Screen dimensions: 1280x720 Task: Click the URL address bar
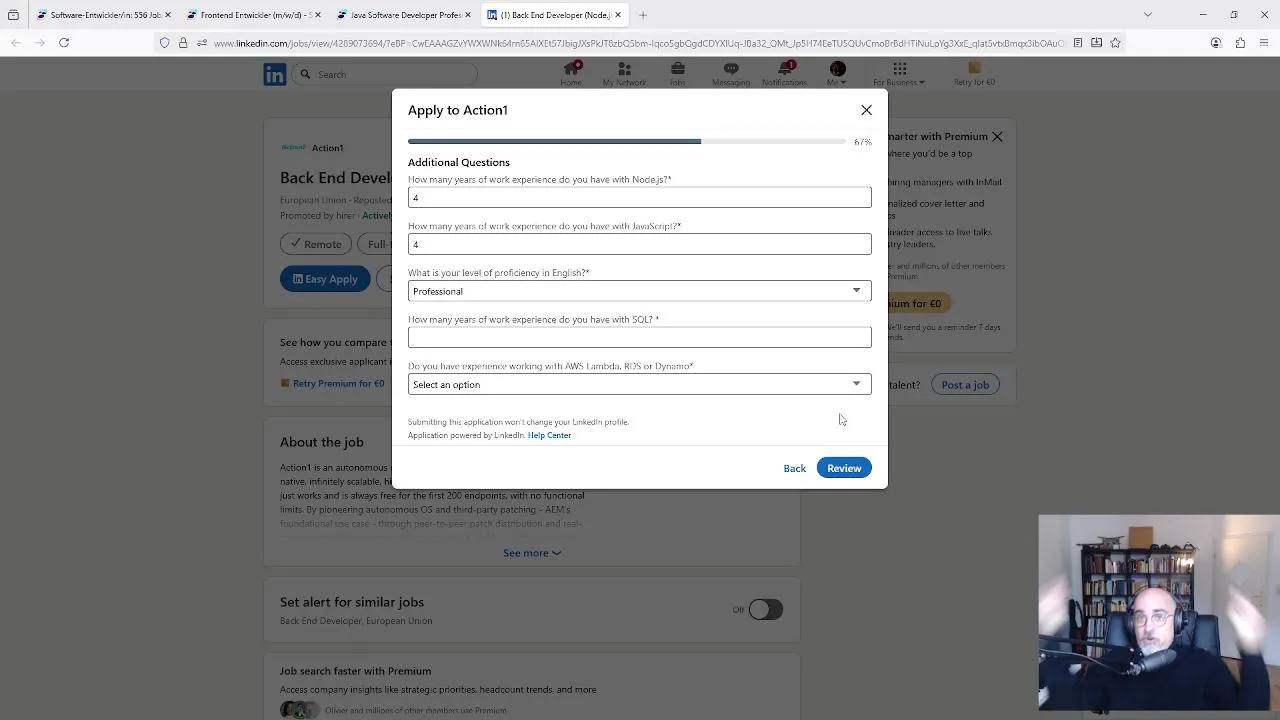pyautogui.click(x=639, y=43)
